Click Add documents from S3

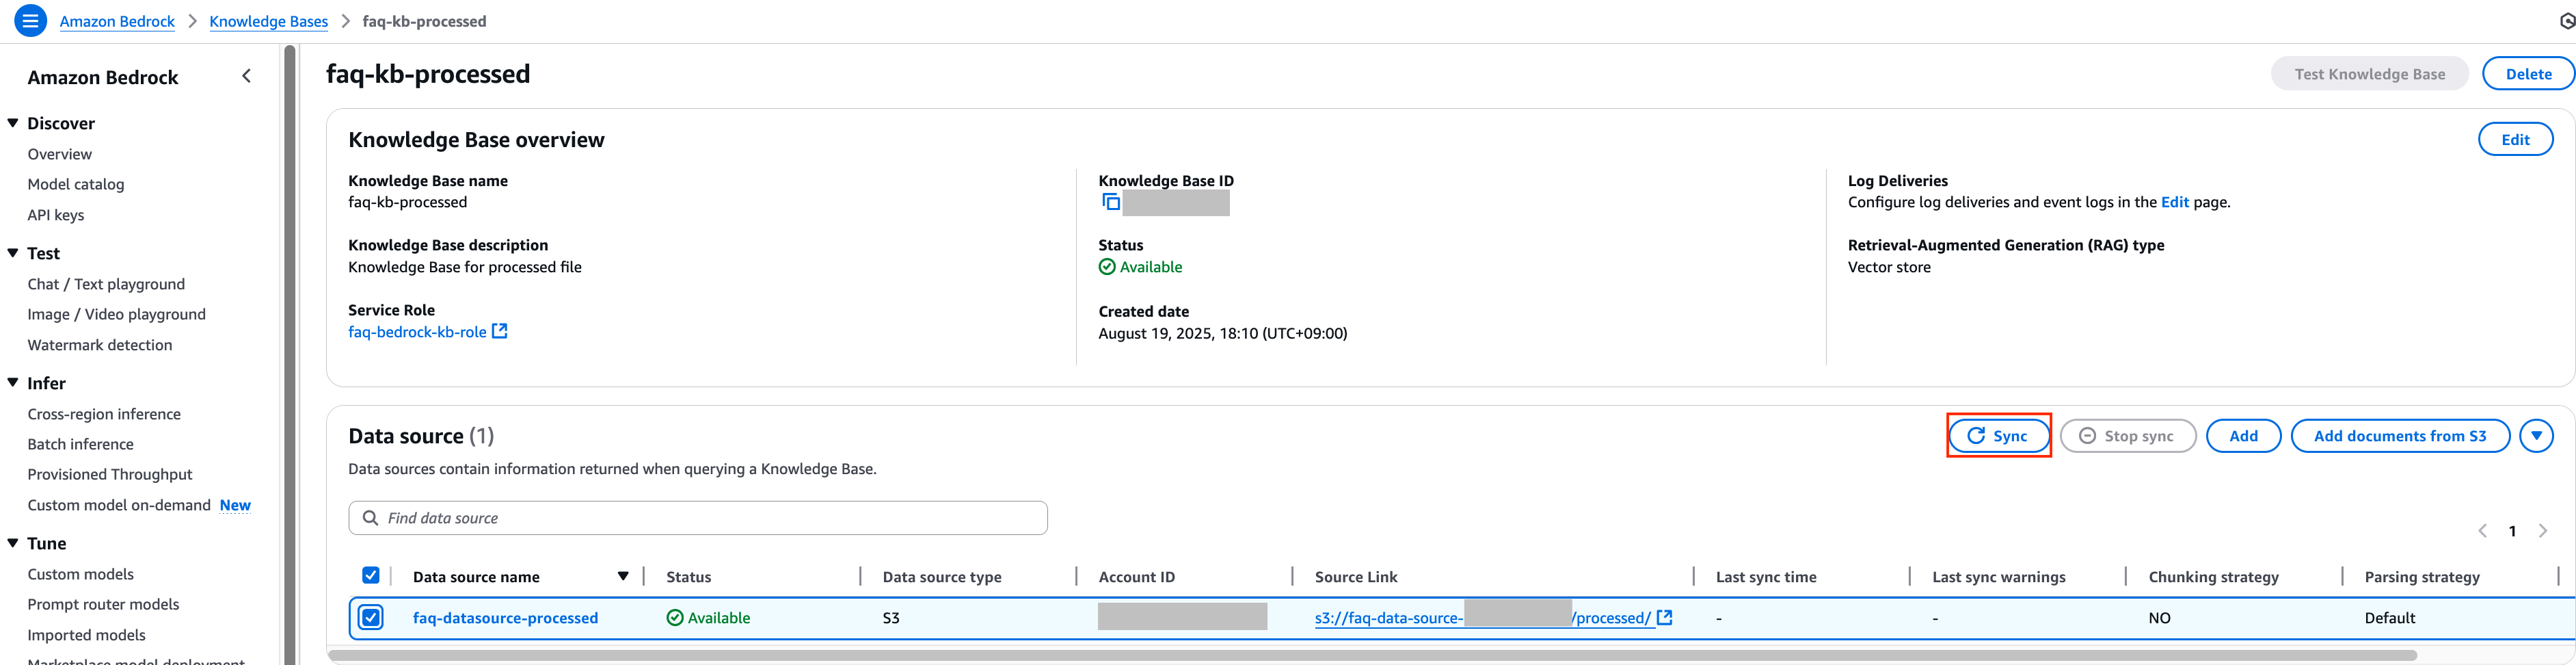click(2399, 436)
